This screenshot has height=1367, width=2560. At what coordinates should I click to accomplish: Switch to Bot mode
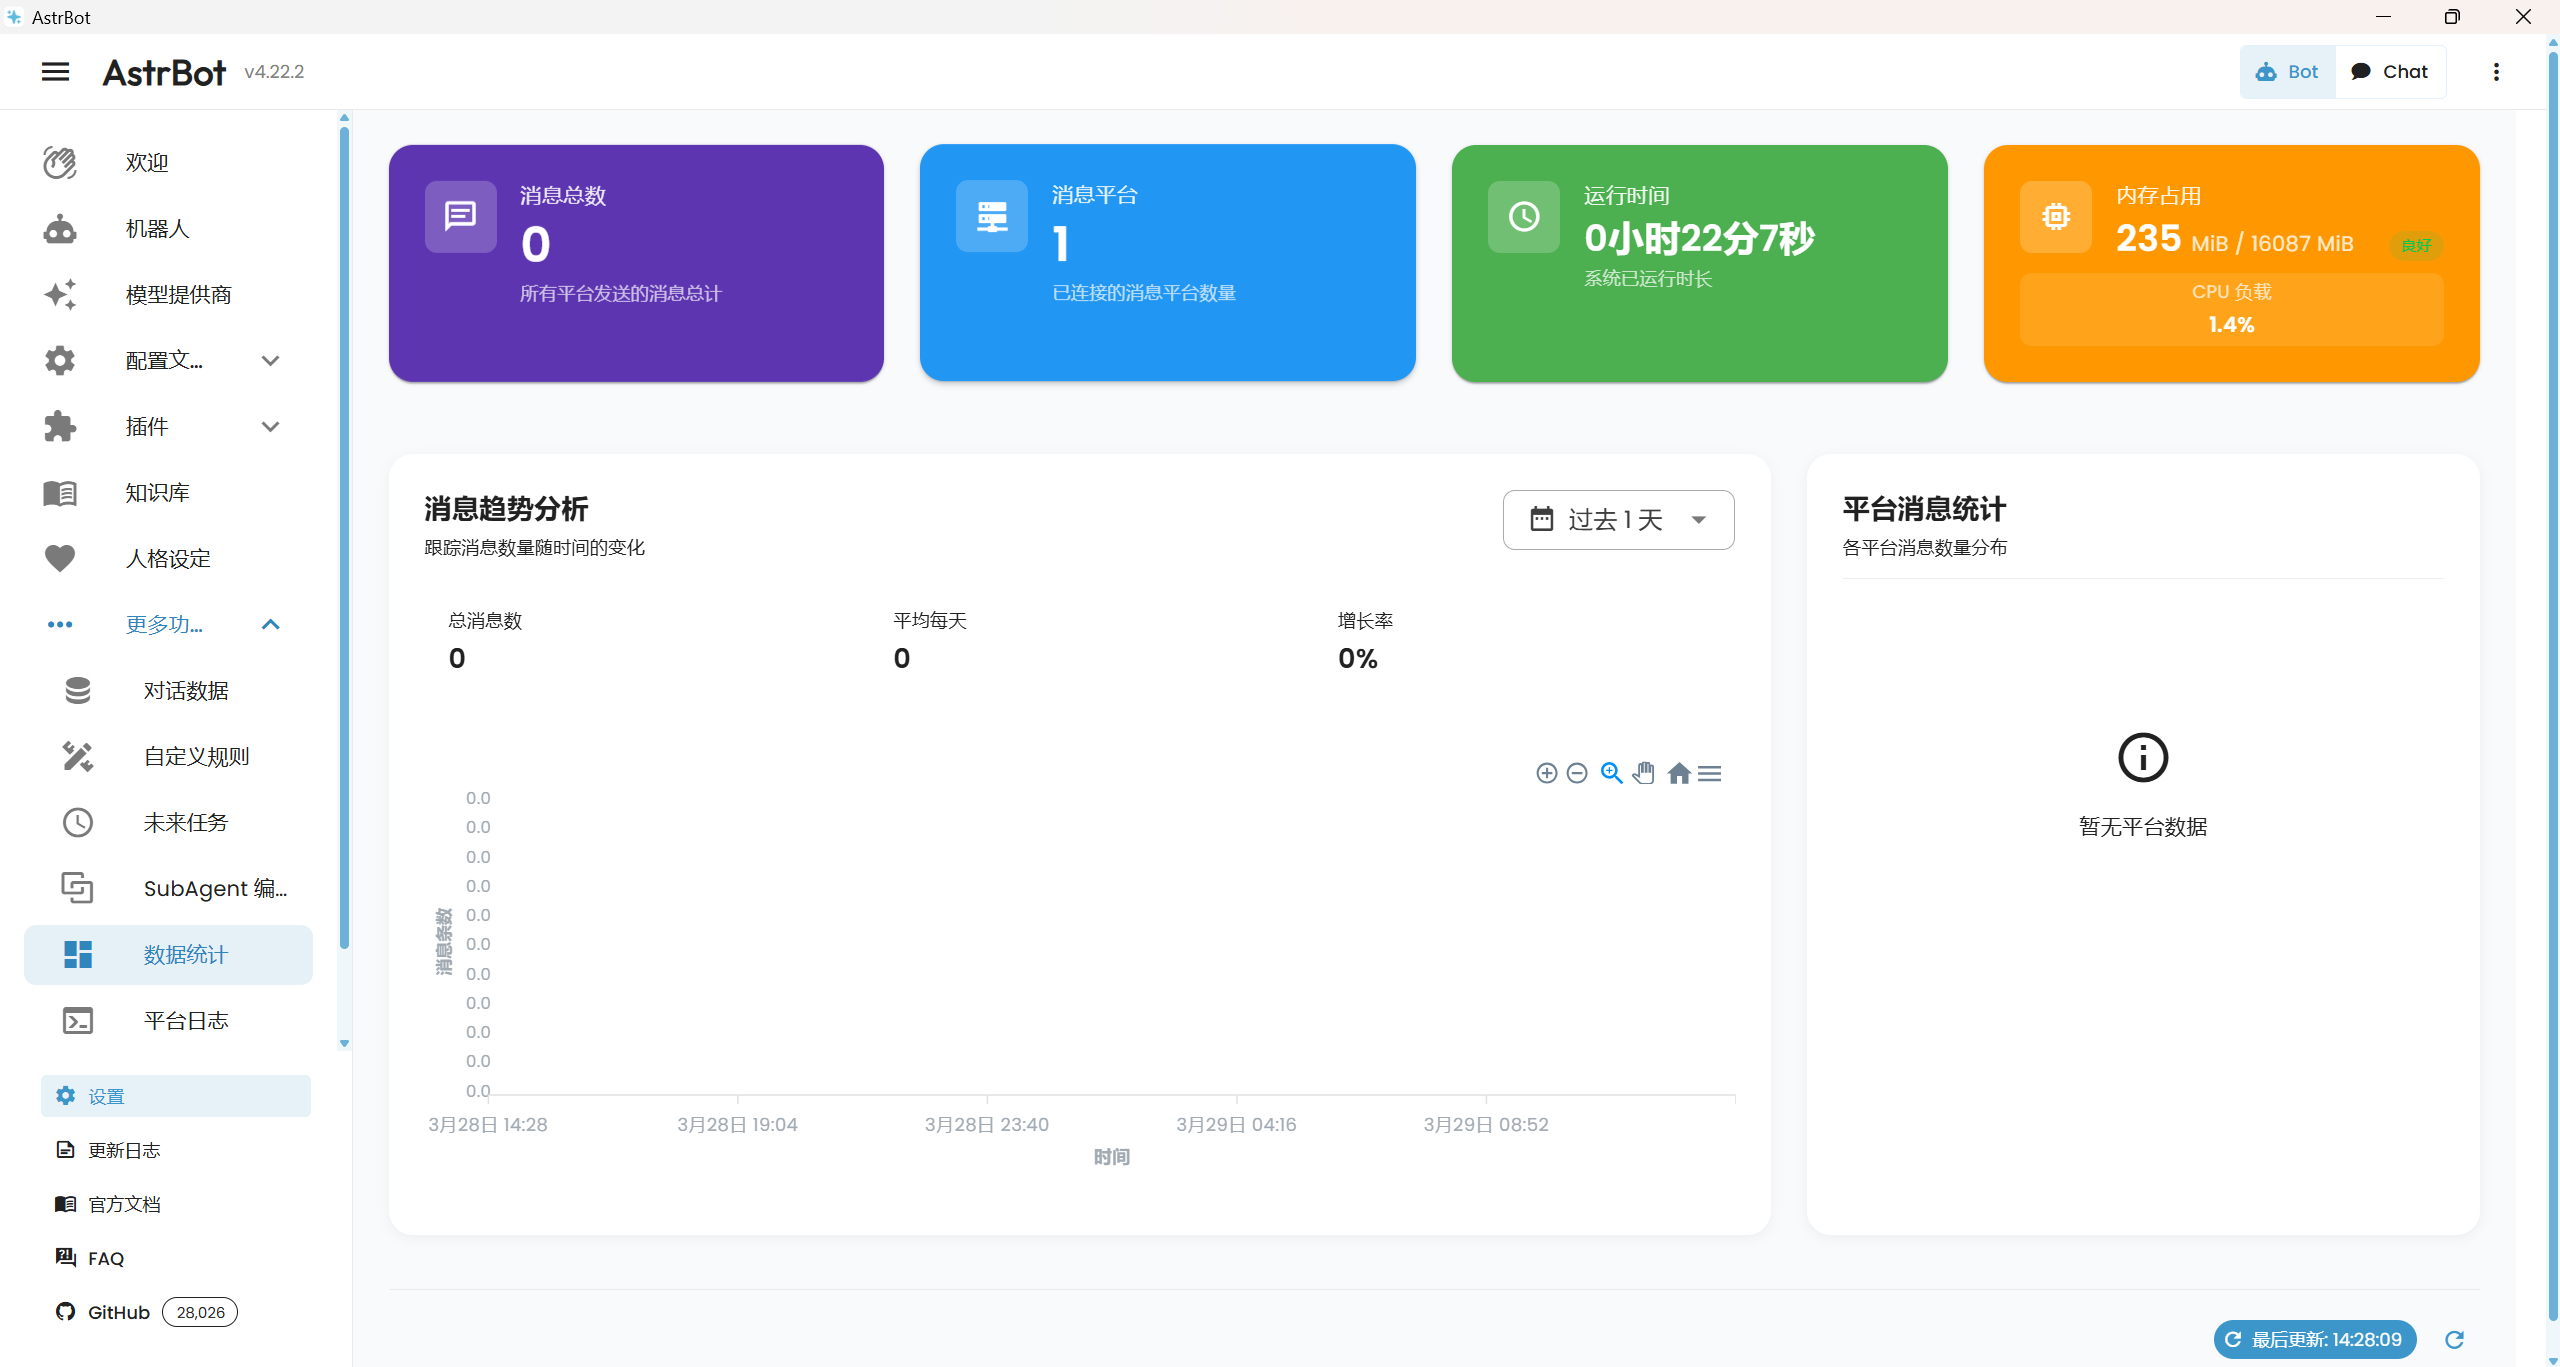click(2287, 72)
